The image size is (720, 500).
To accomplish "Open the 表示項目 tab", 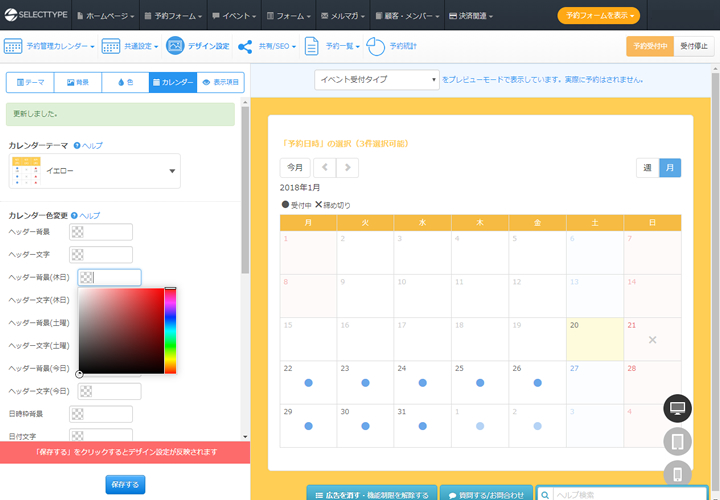I will [220, 83].
